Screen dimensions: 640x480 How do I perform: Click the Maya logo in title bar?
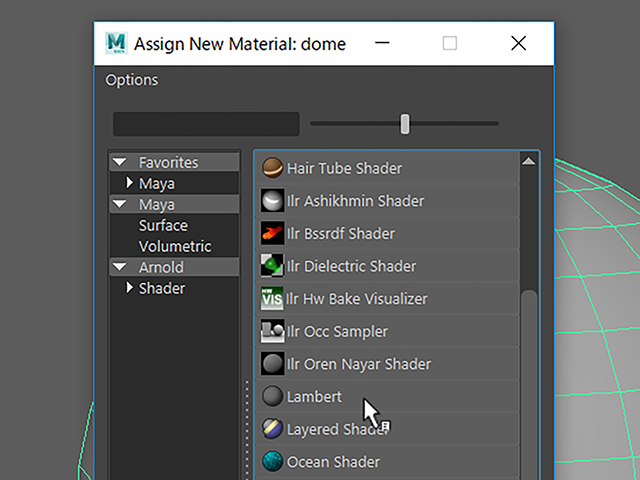[x=116, y=43]
